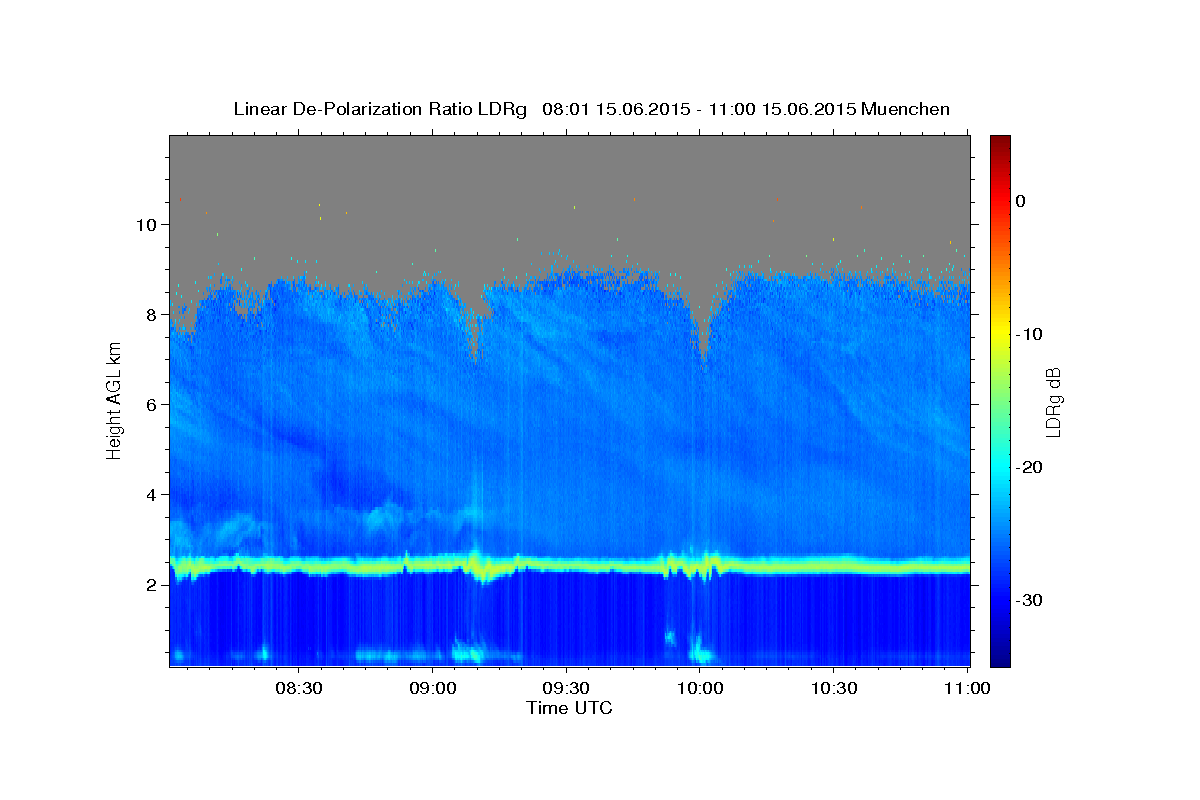Click the dark red top of colorbar
Screen dimensions: 1200x800
tap(1000, 143)
